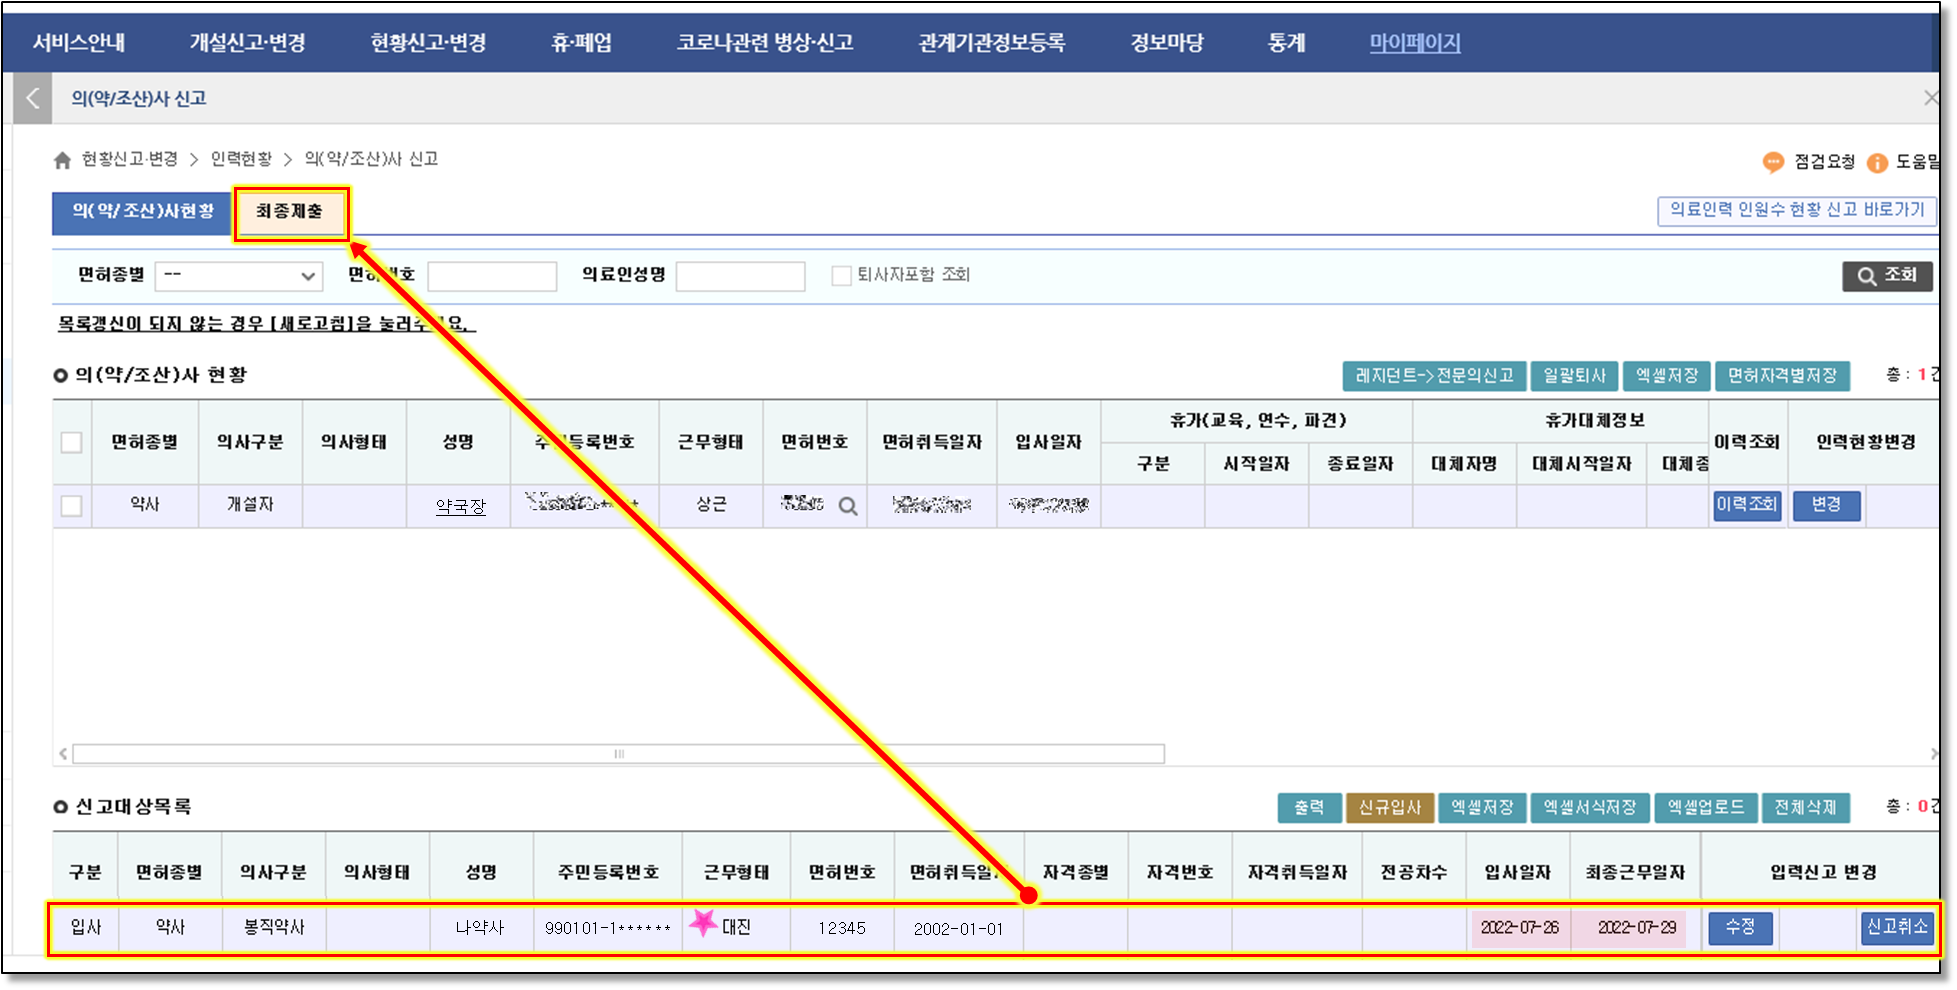Click the 조회 search button
1957x990 pixels.
[1887, 276]
